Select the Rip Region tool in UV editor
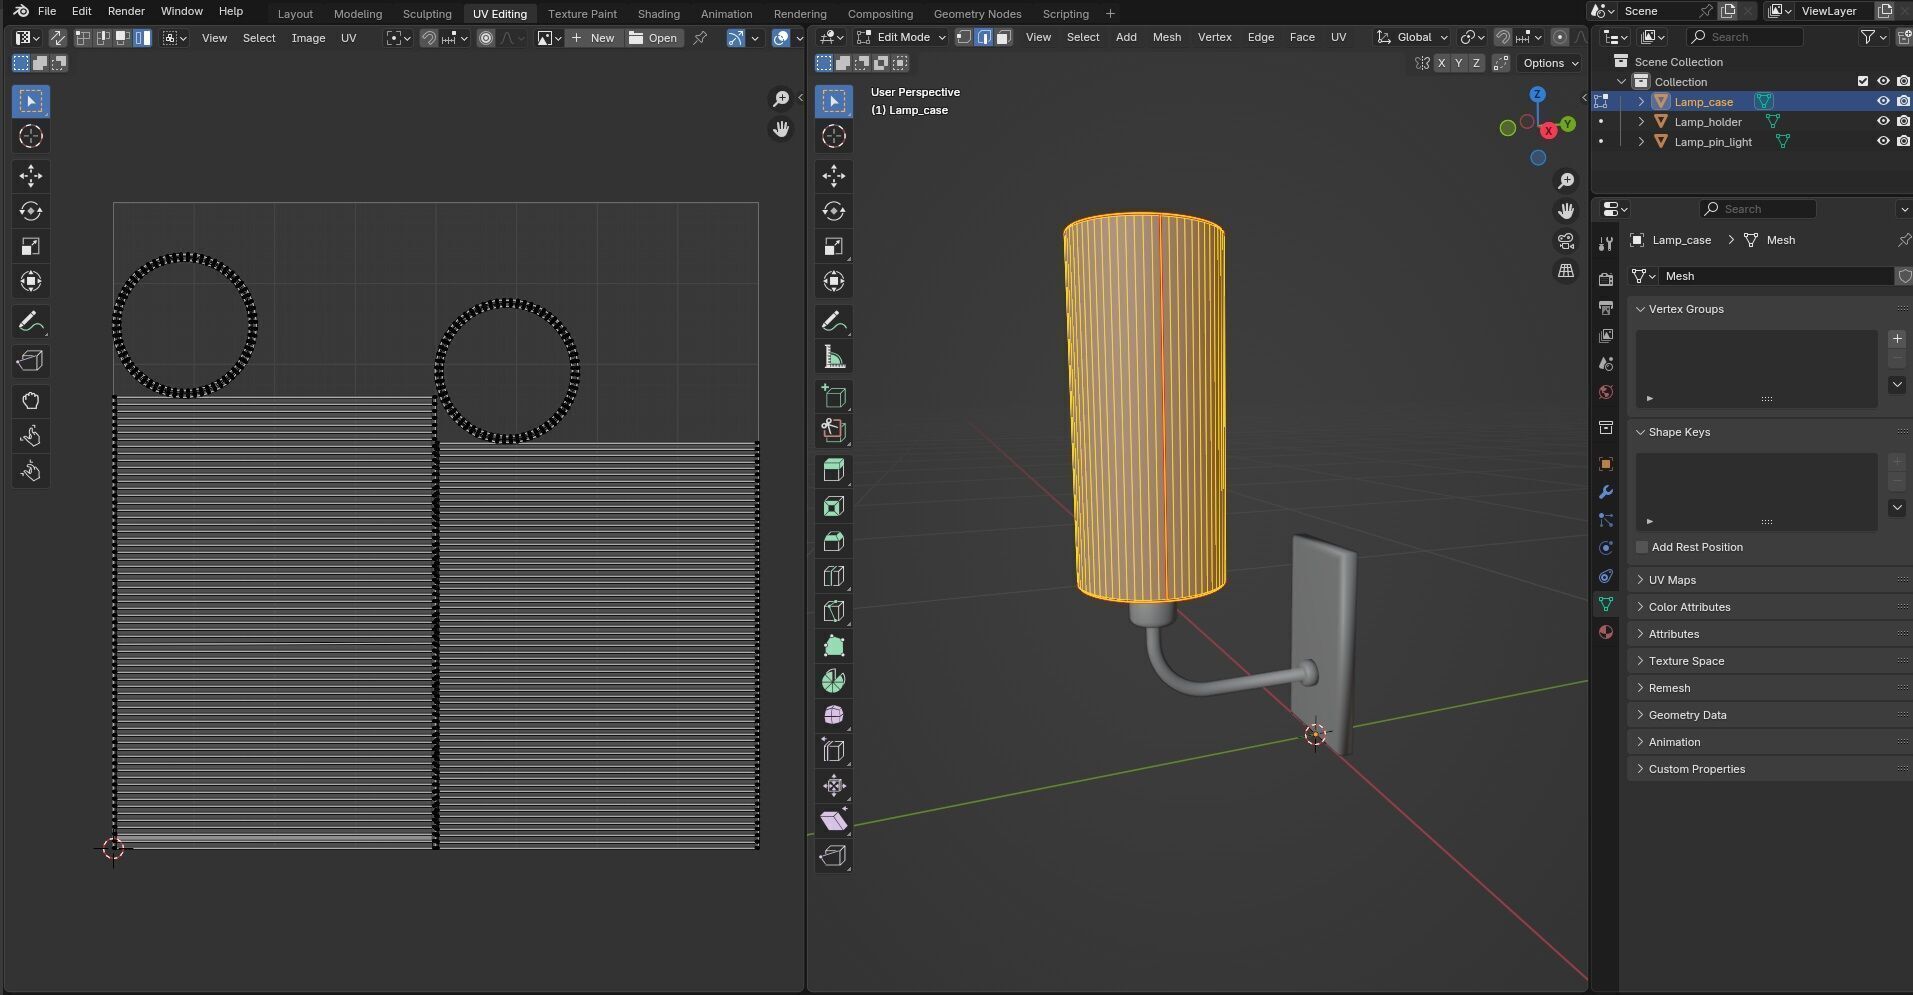Image resolution: width=1913 pixels, height=995 pixels. (31, 361)
